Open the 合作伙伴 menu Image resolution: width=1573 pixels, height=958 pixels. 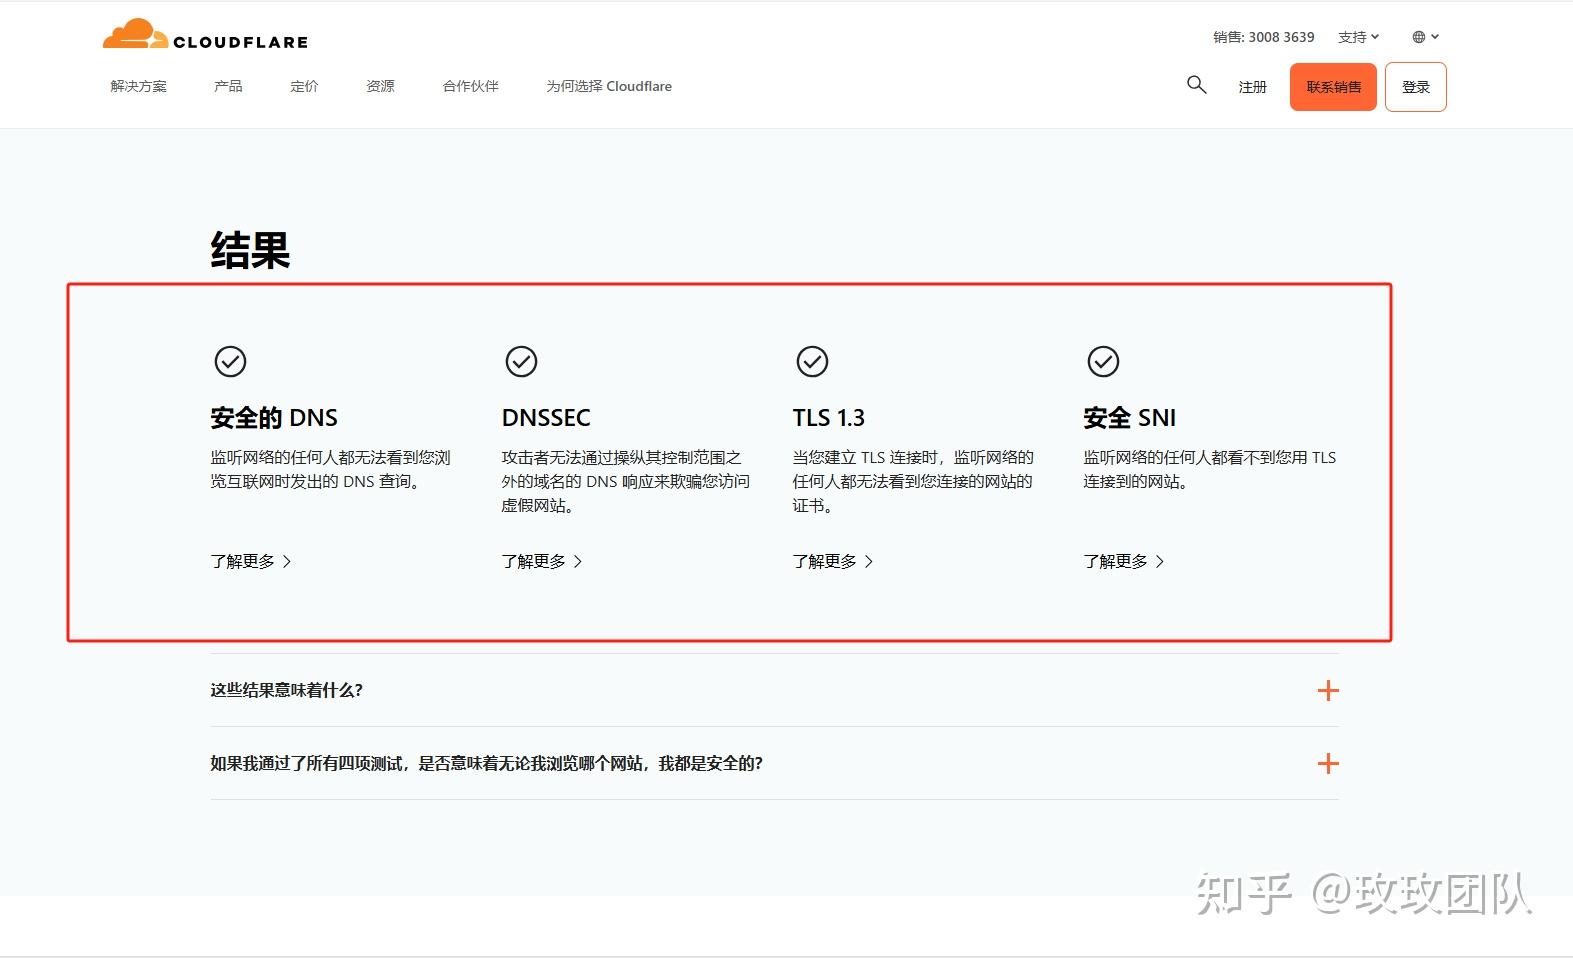click(470, 86)
